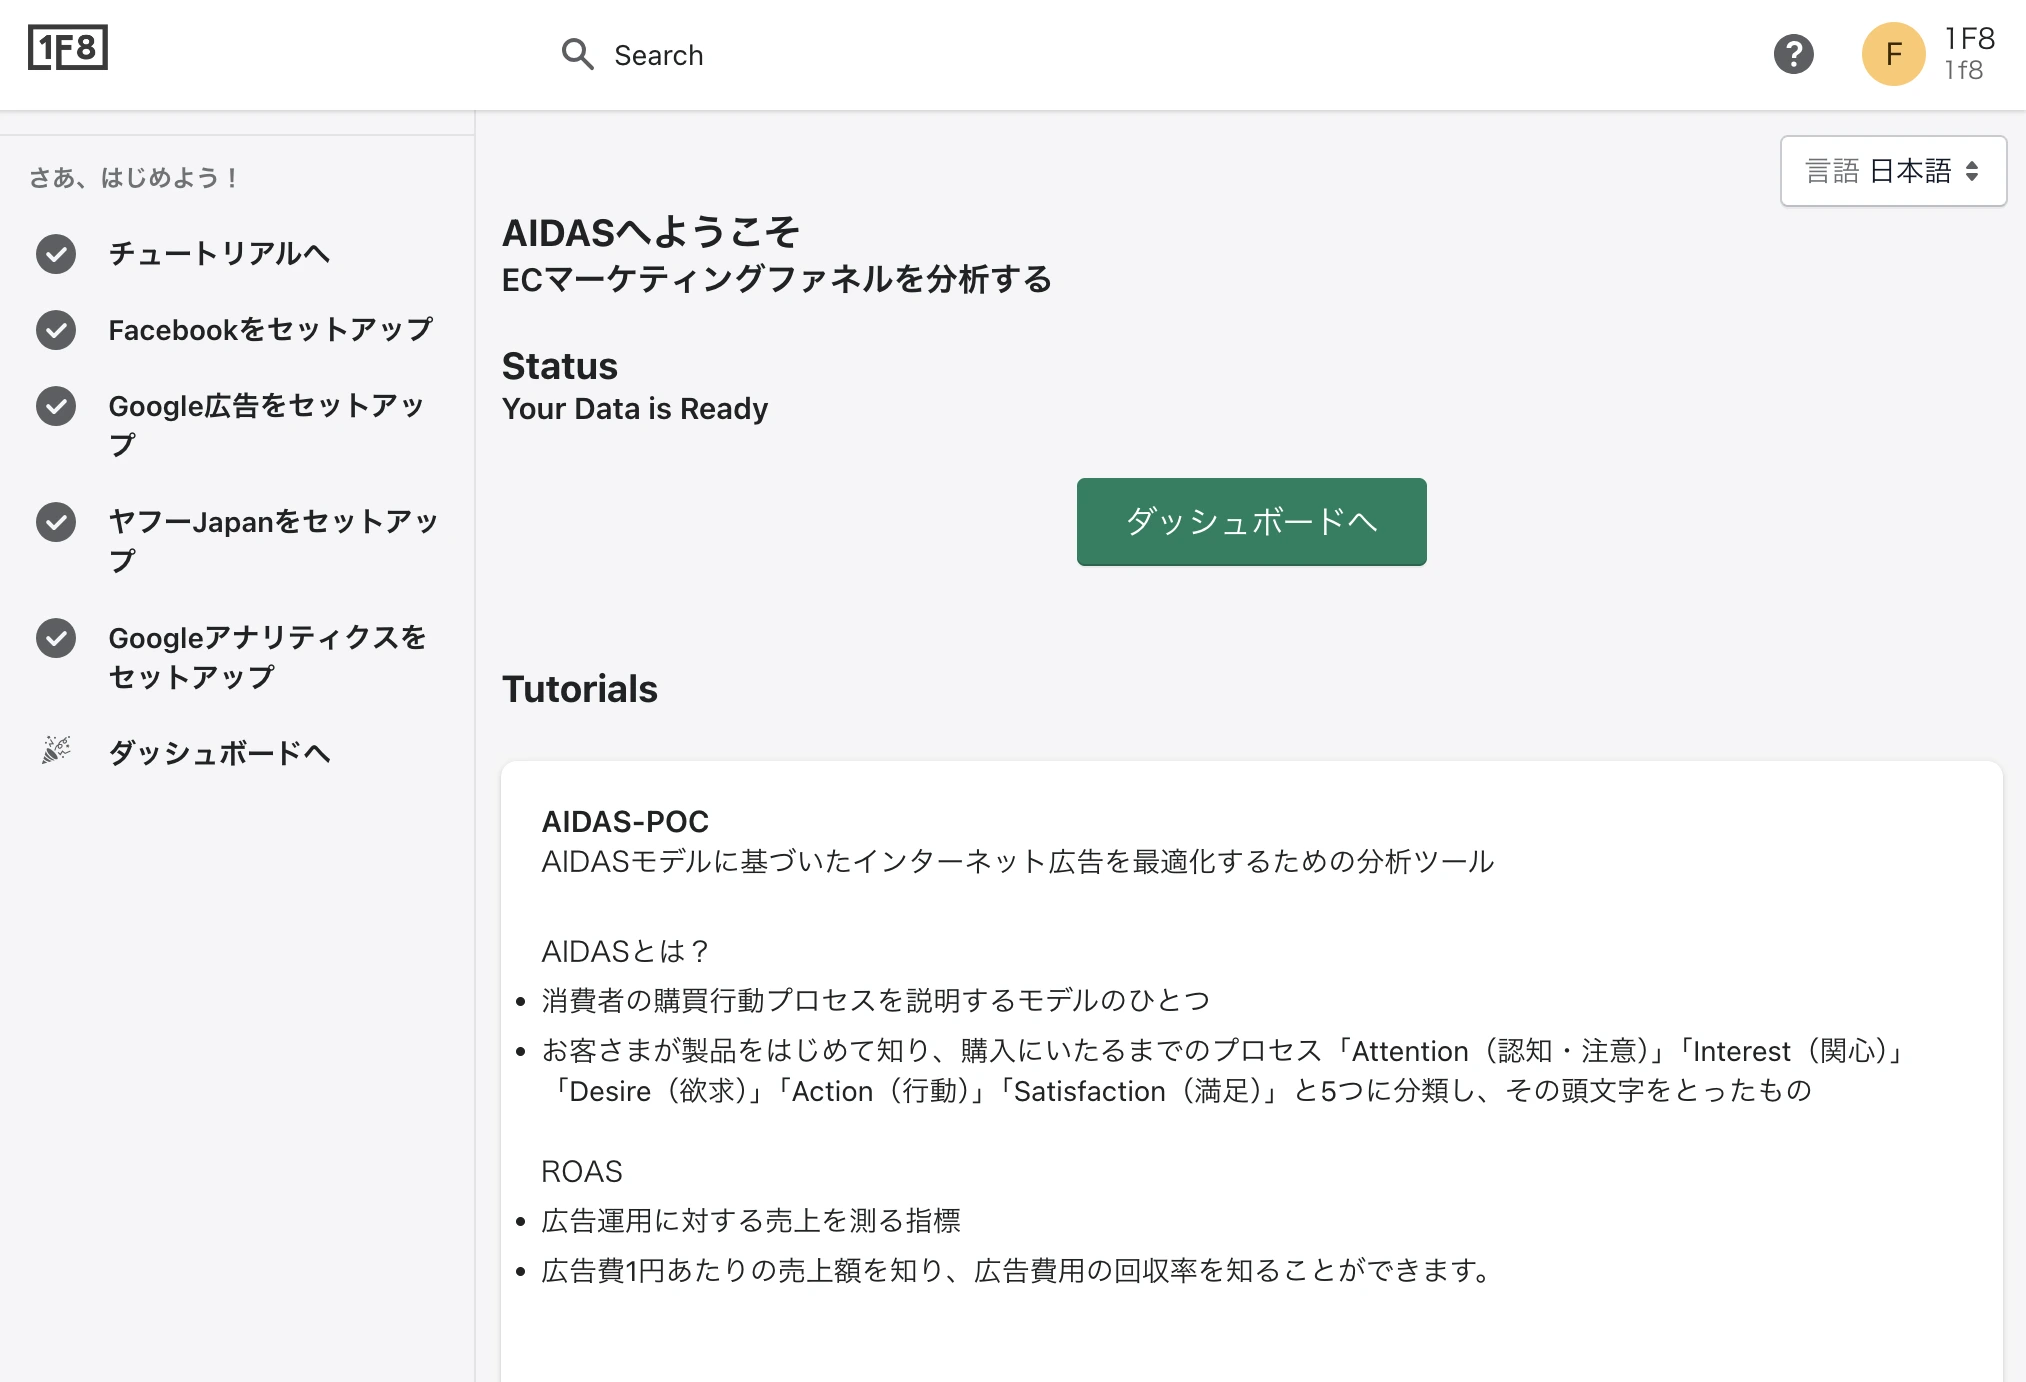
Task: Select チュートリアルへ in the sidebar
Action: click(218, 254)
